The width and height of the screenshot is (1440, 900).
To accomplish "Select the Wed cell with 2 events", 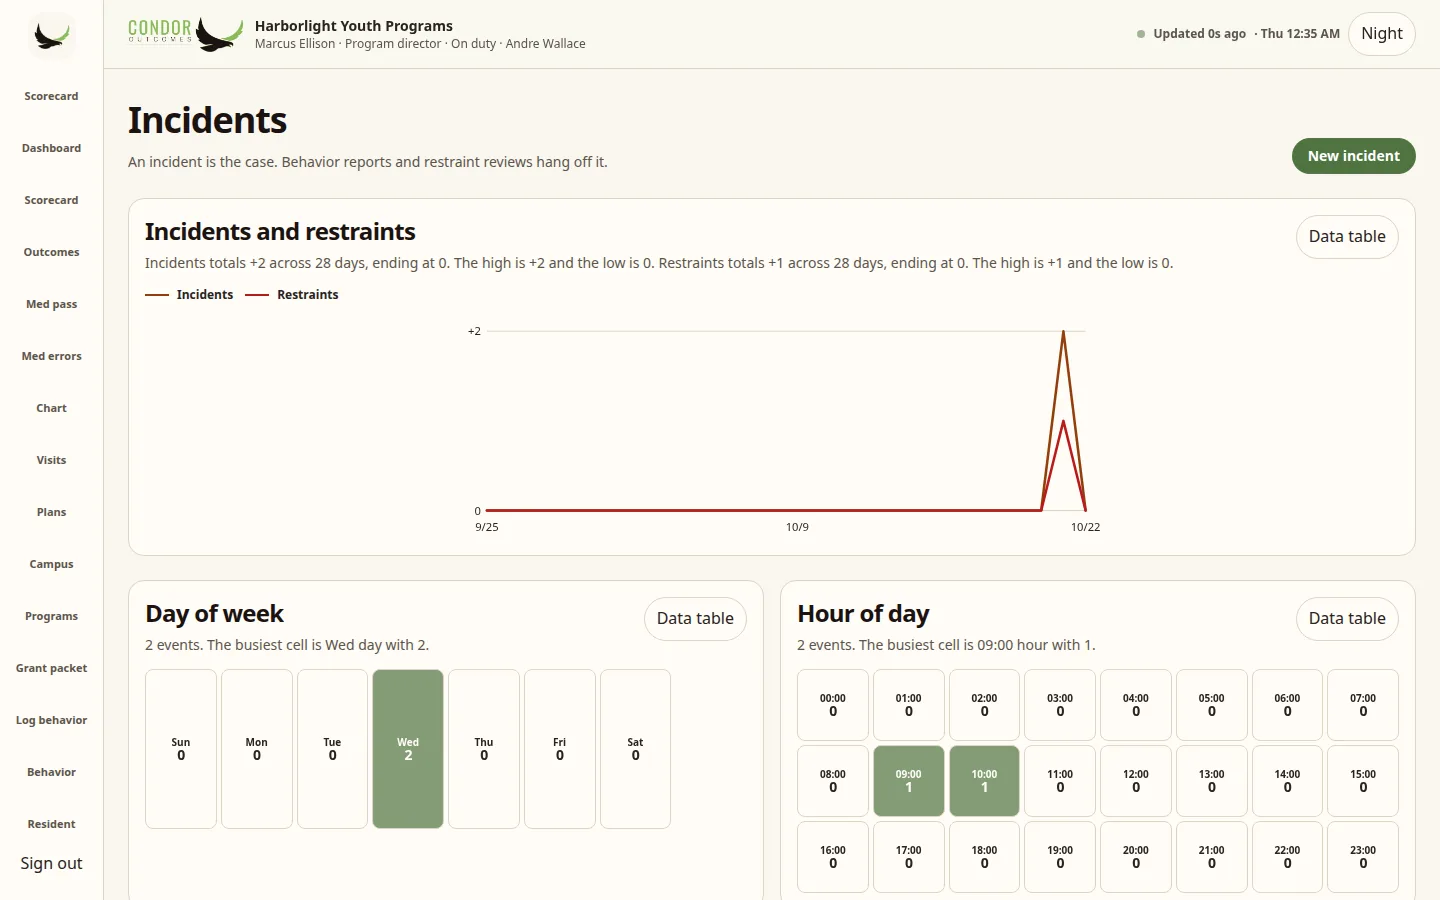I will [x=408, y=749].
